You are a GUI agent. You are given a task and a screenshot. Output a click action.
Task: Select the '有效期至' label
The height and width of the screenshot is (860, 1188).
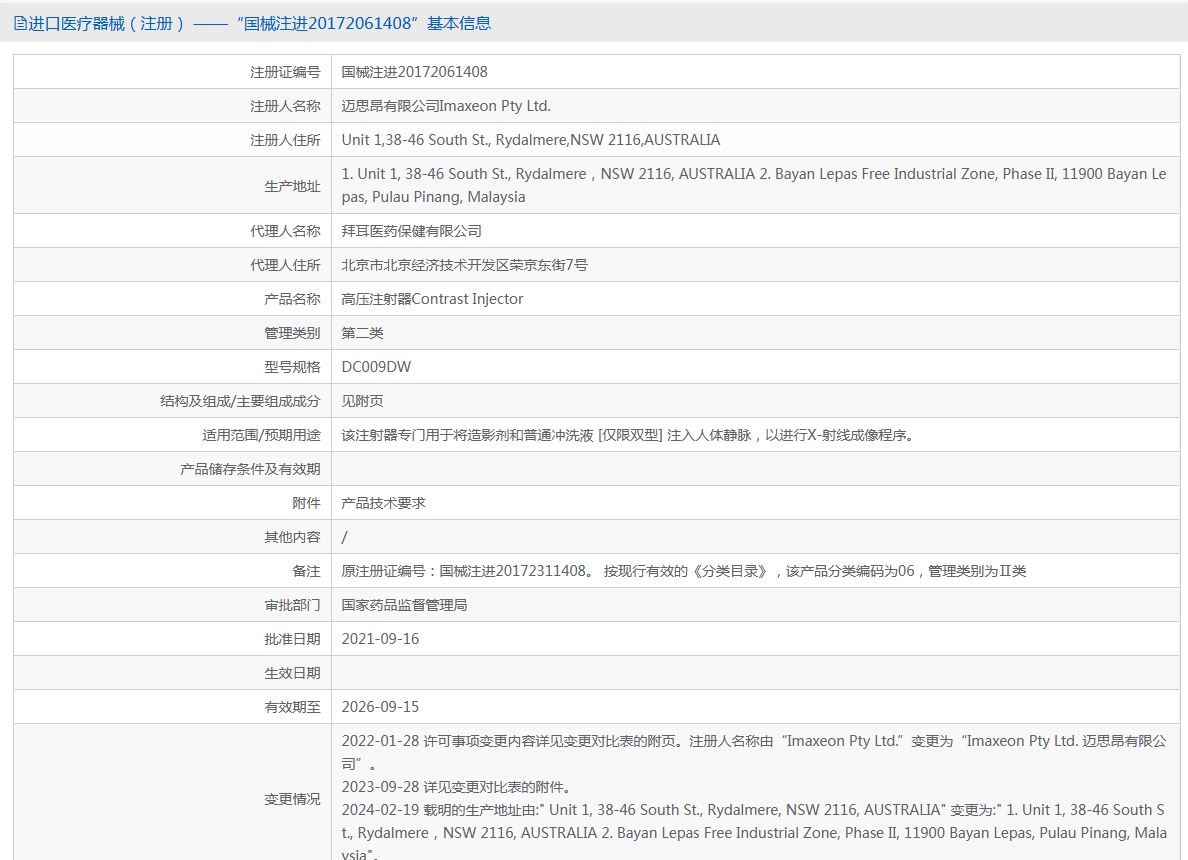292,708
